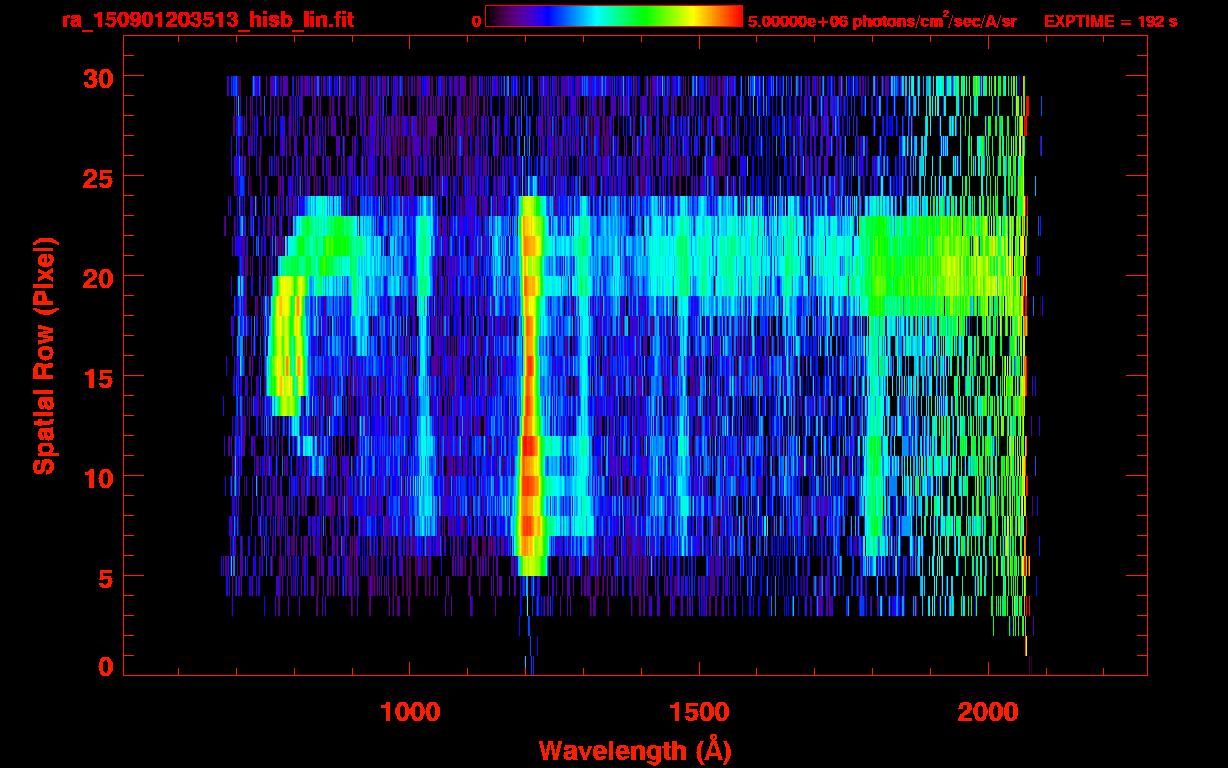Click the 1500 wavelength tick label

[699, 711]
